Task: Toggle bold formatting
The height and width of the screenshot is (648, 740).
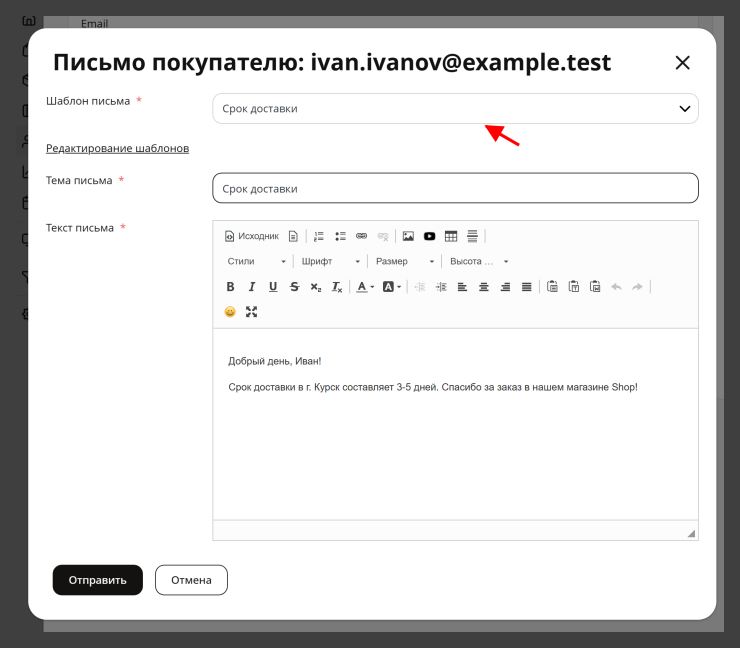Action: [x=230, y=286]
